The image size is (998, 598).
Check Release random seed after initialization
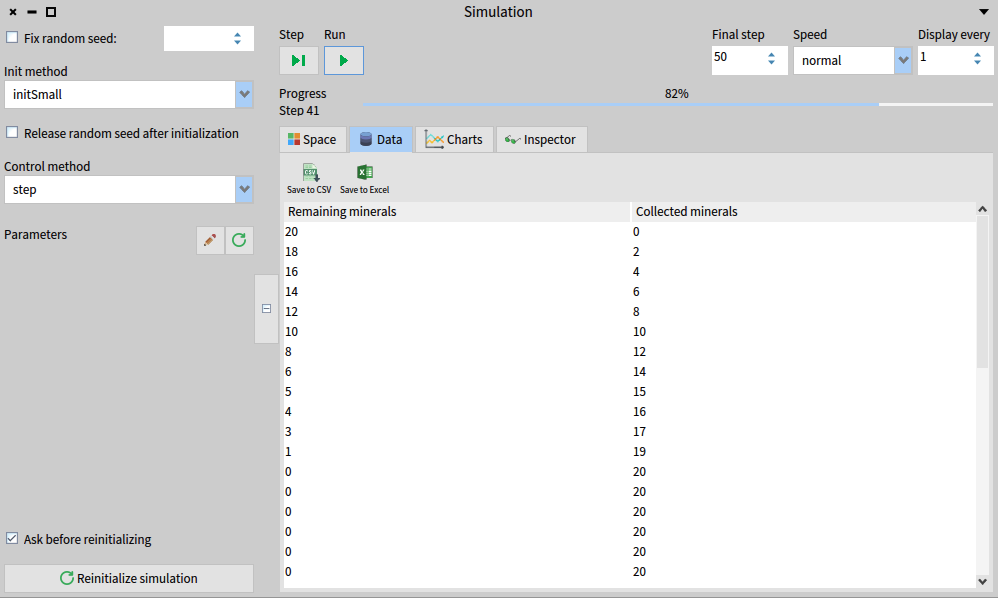[12, 133]
